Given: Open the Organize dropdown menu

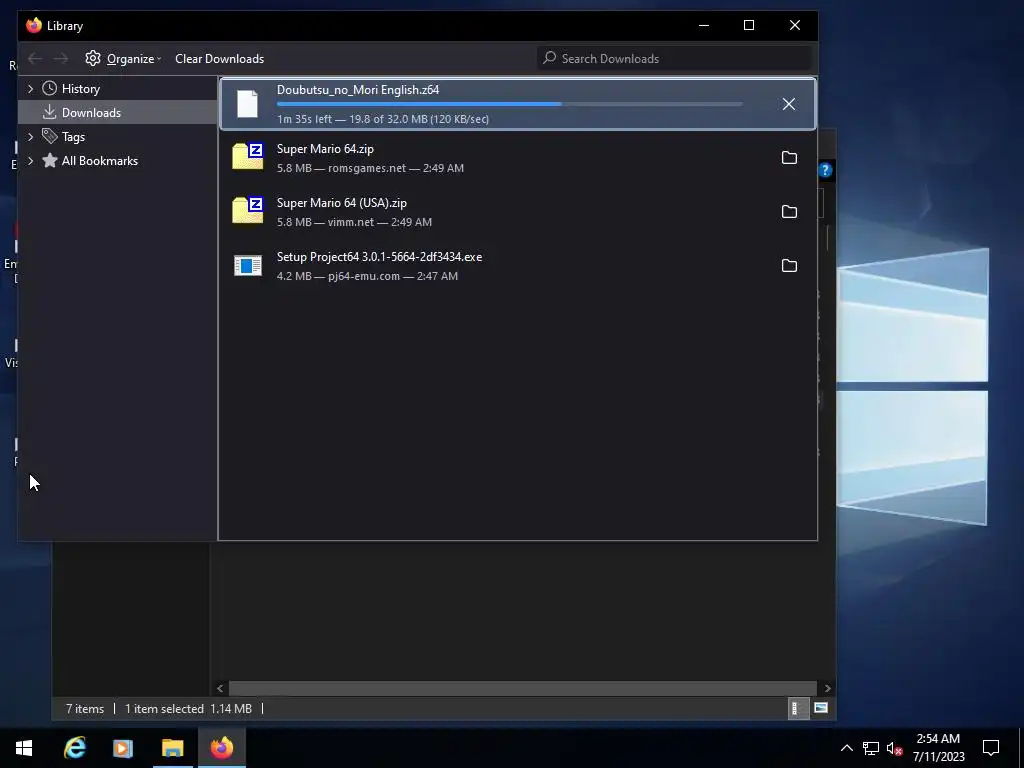Looking at the screenshot, I should point(134,59).
